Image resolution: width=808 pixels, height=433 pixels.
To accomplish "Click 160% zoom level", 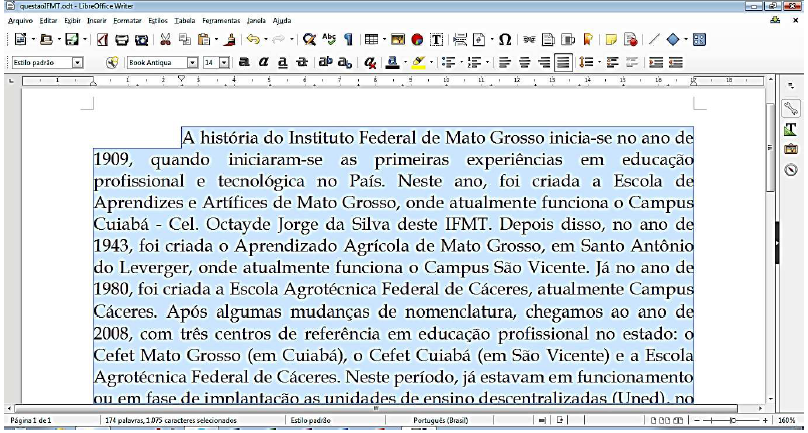I will 787,420.
